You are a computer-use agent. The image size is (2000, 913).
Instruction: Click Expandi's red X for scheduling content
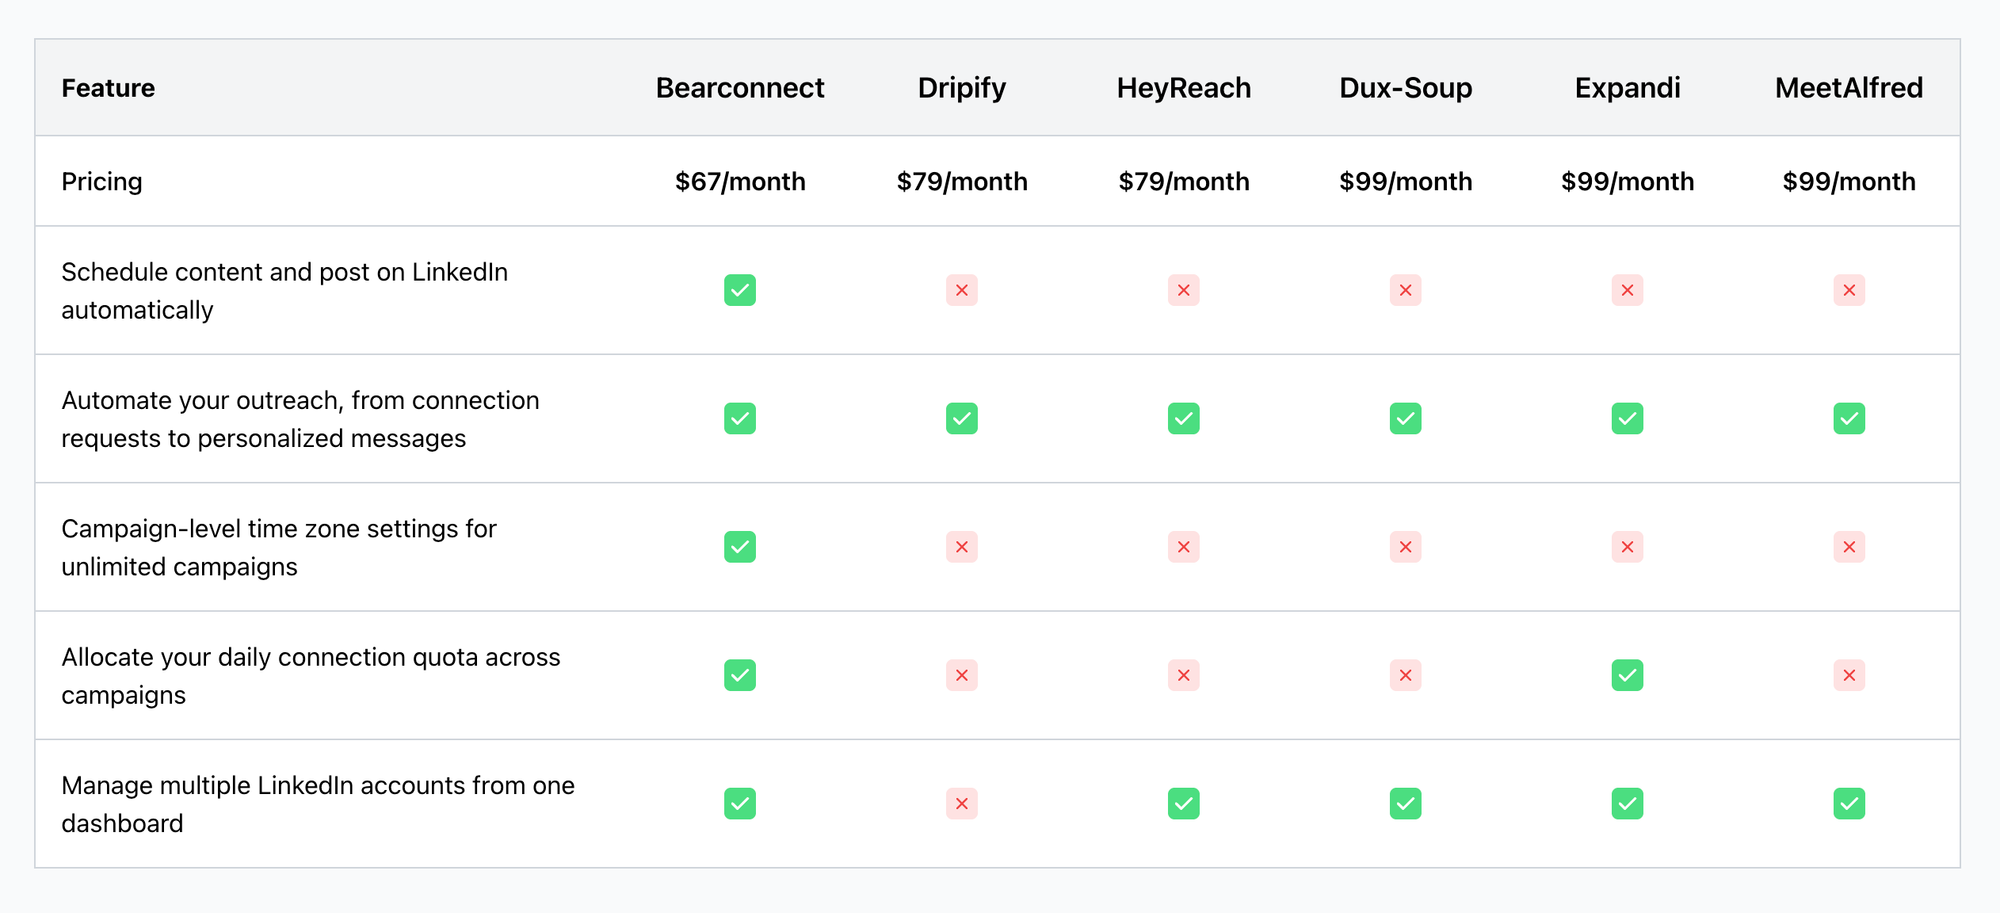tap(1628, 290)
